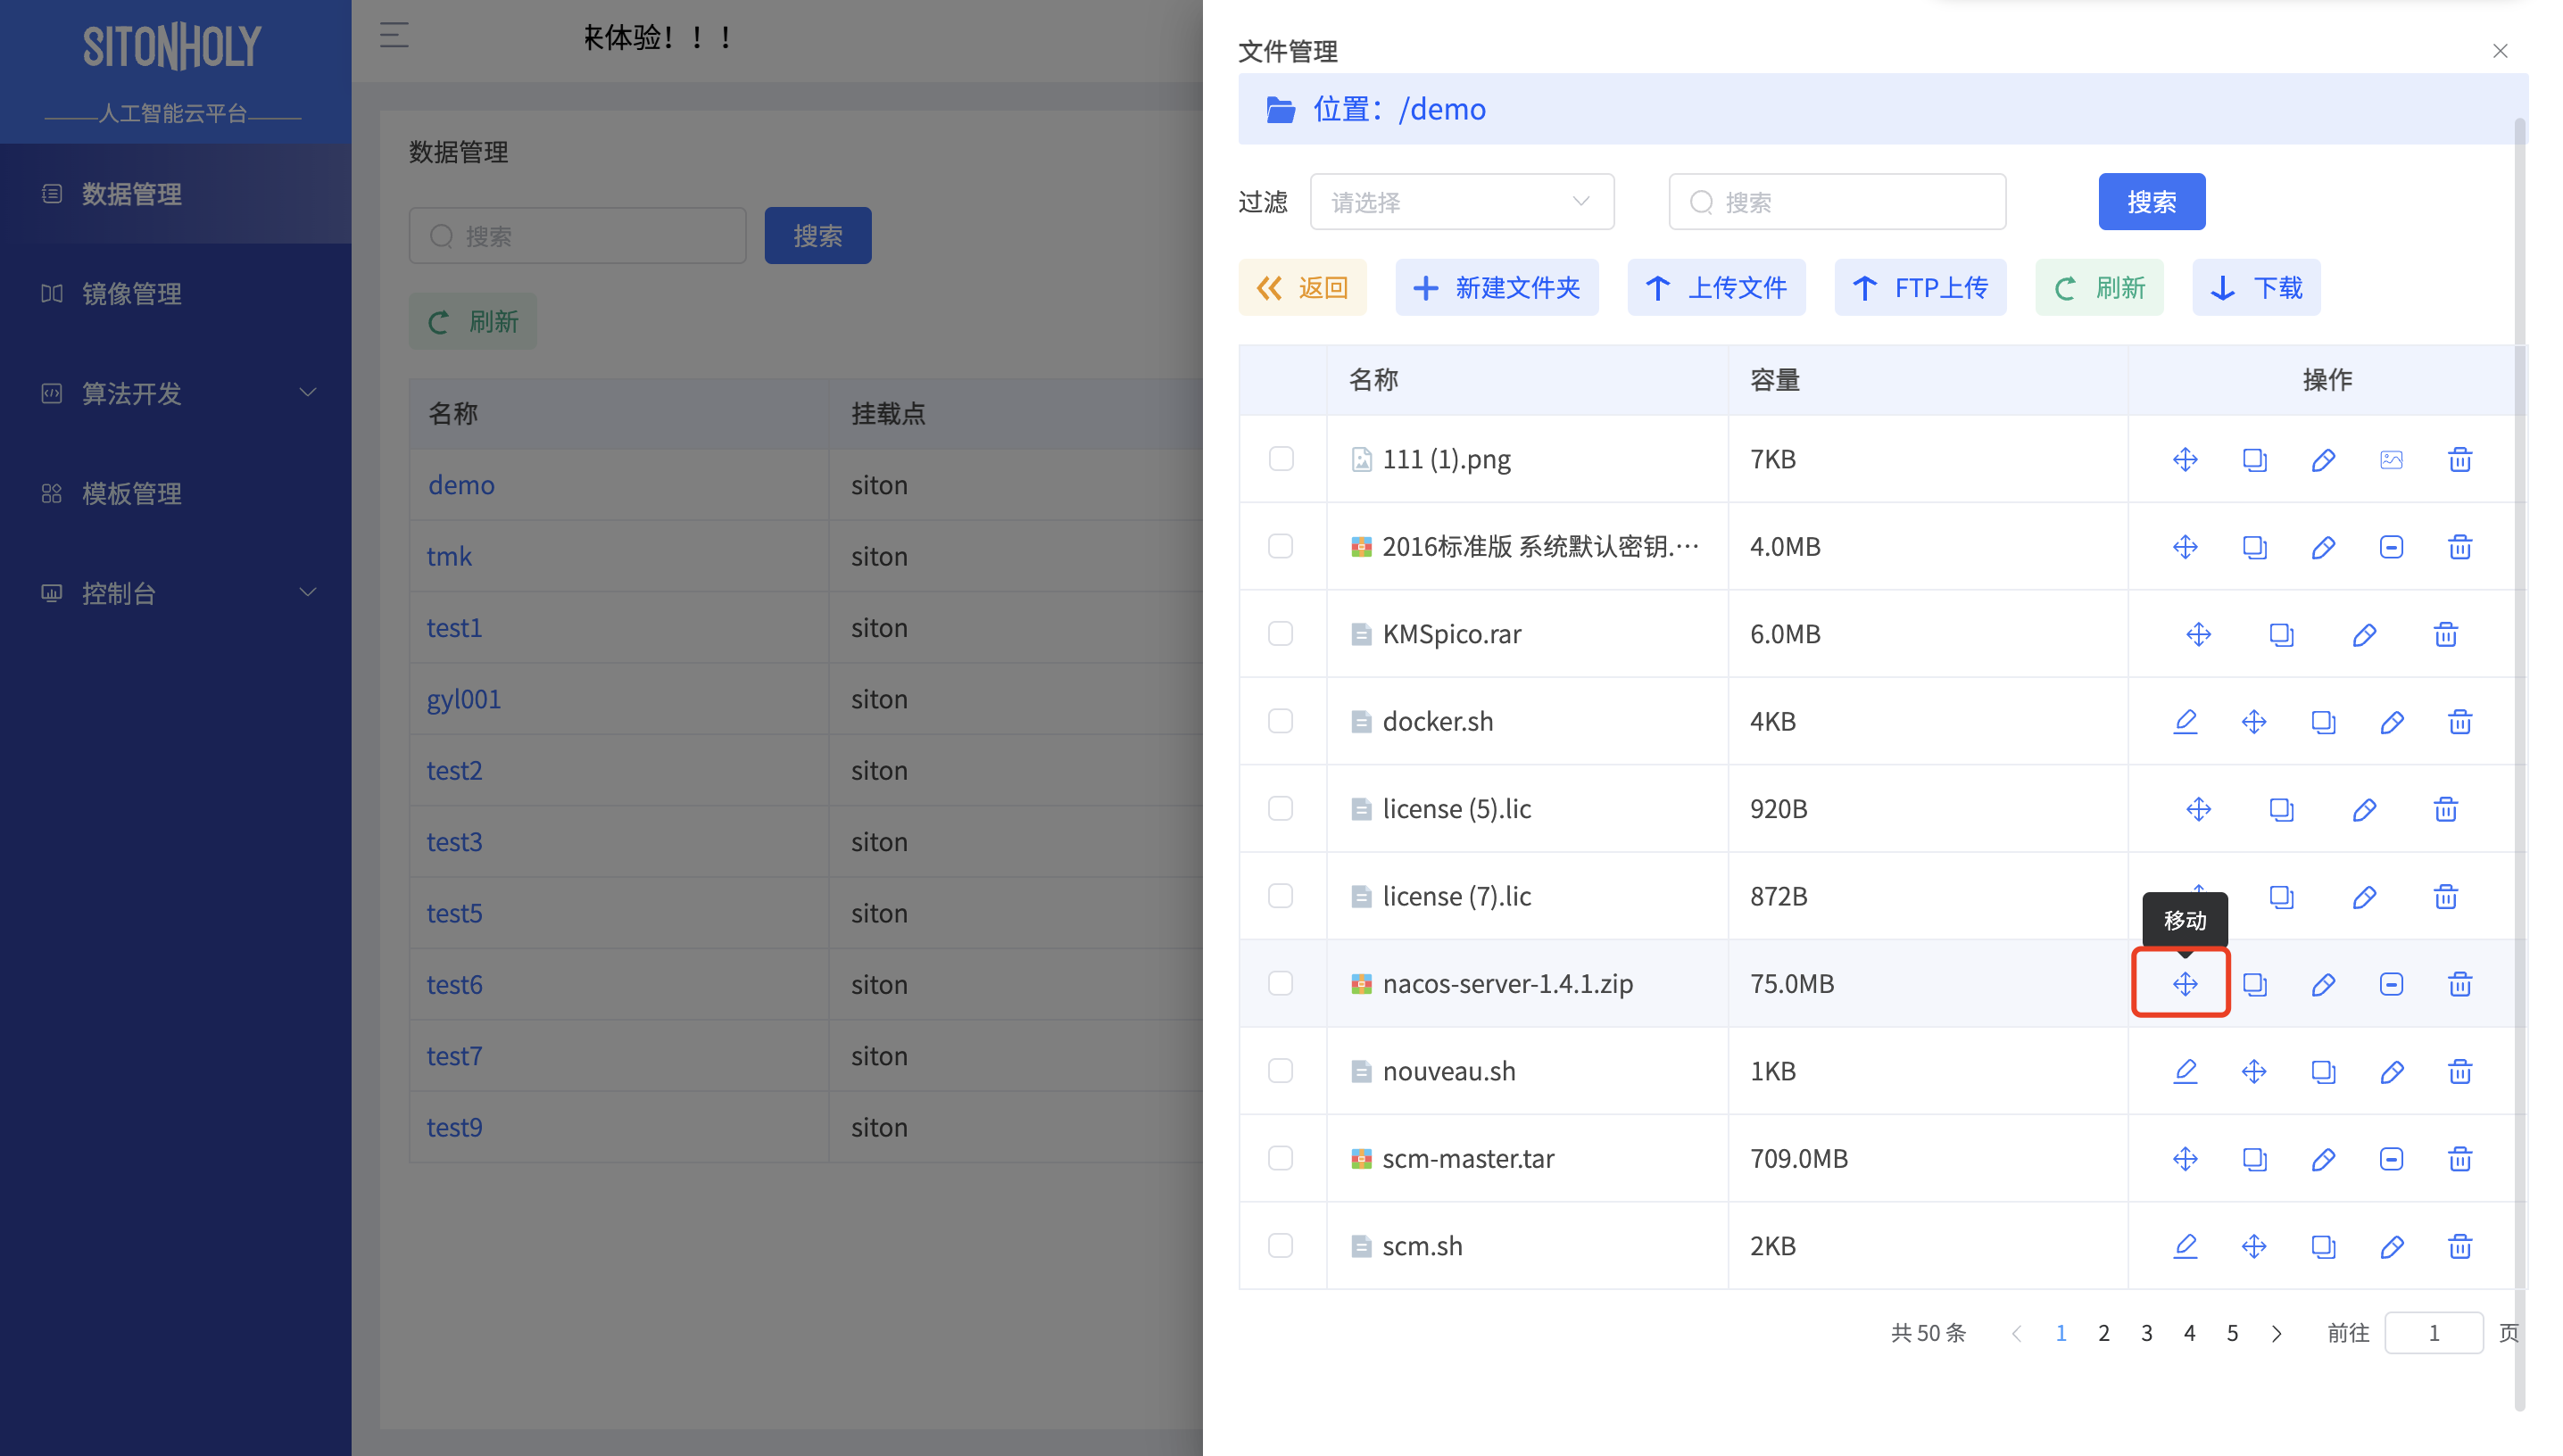
Task: Click the pencil rename icon for license (5).lic
Action: tap(2364, 809)
